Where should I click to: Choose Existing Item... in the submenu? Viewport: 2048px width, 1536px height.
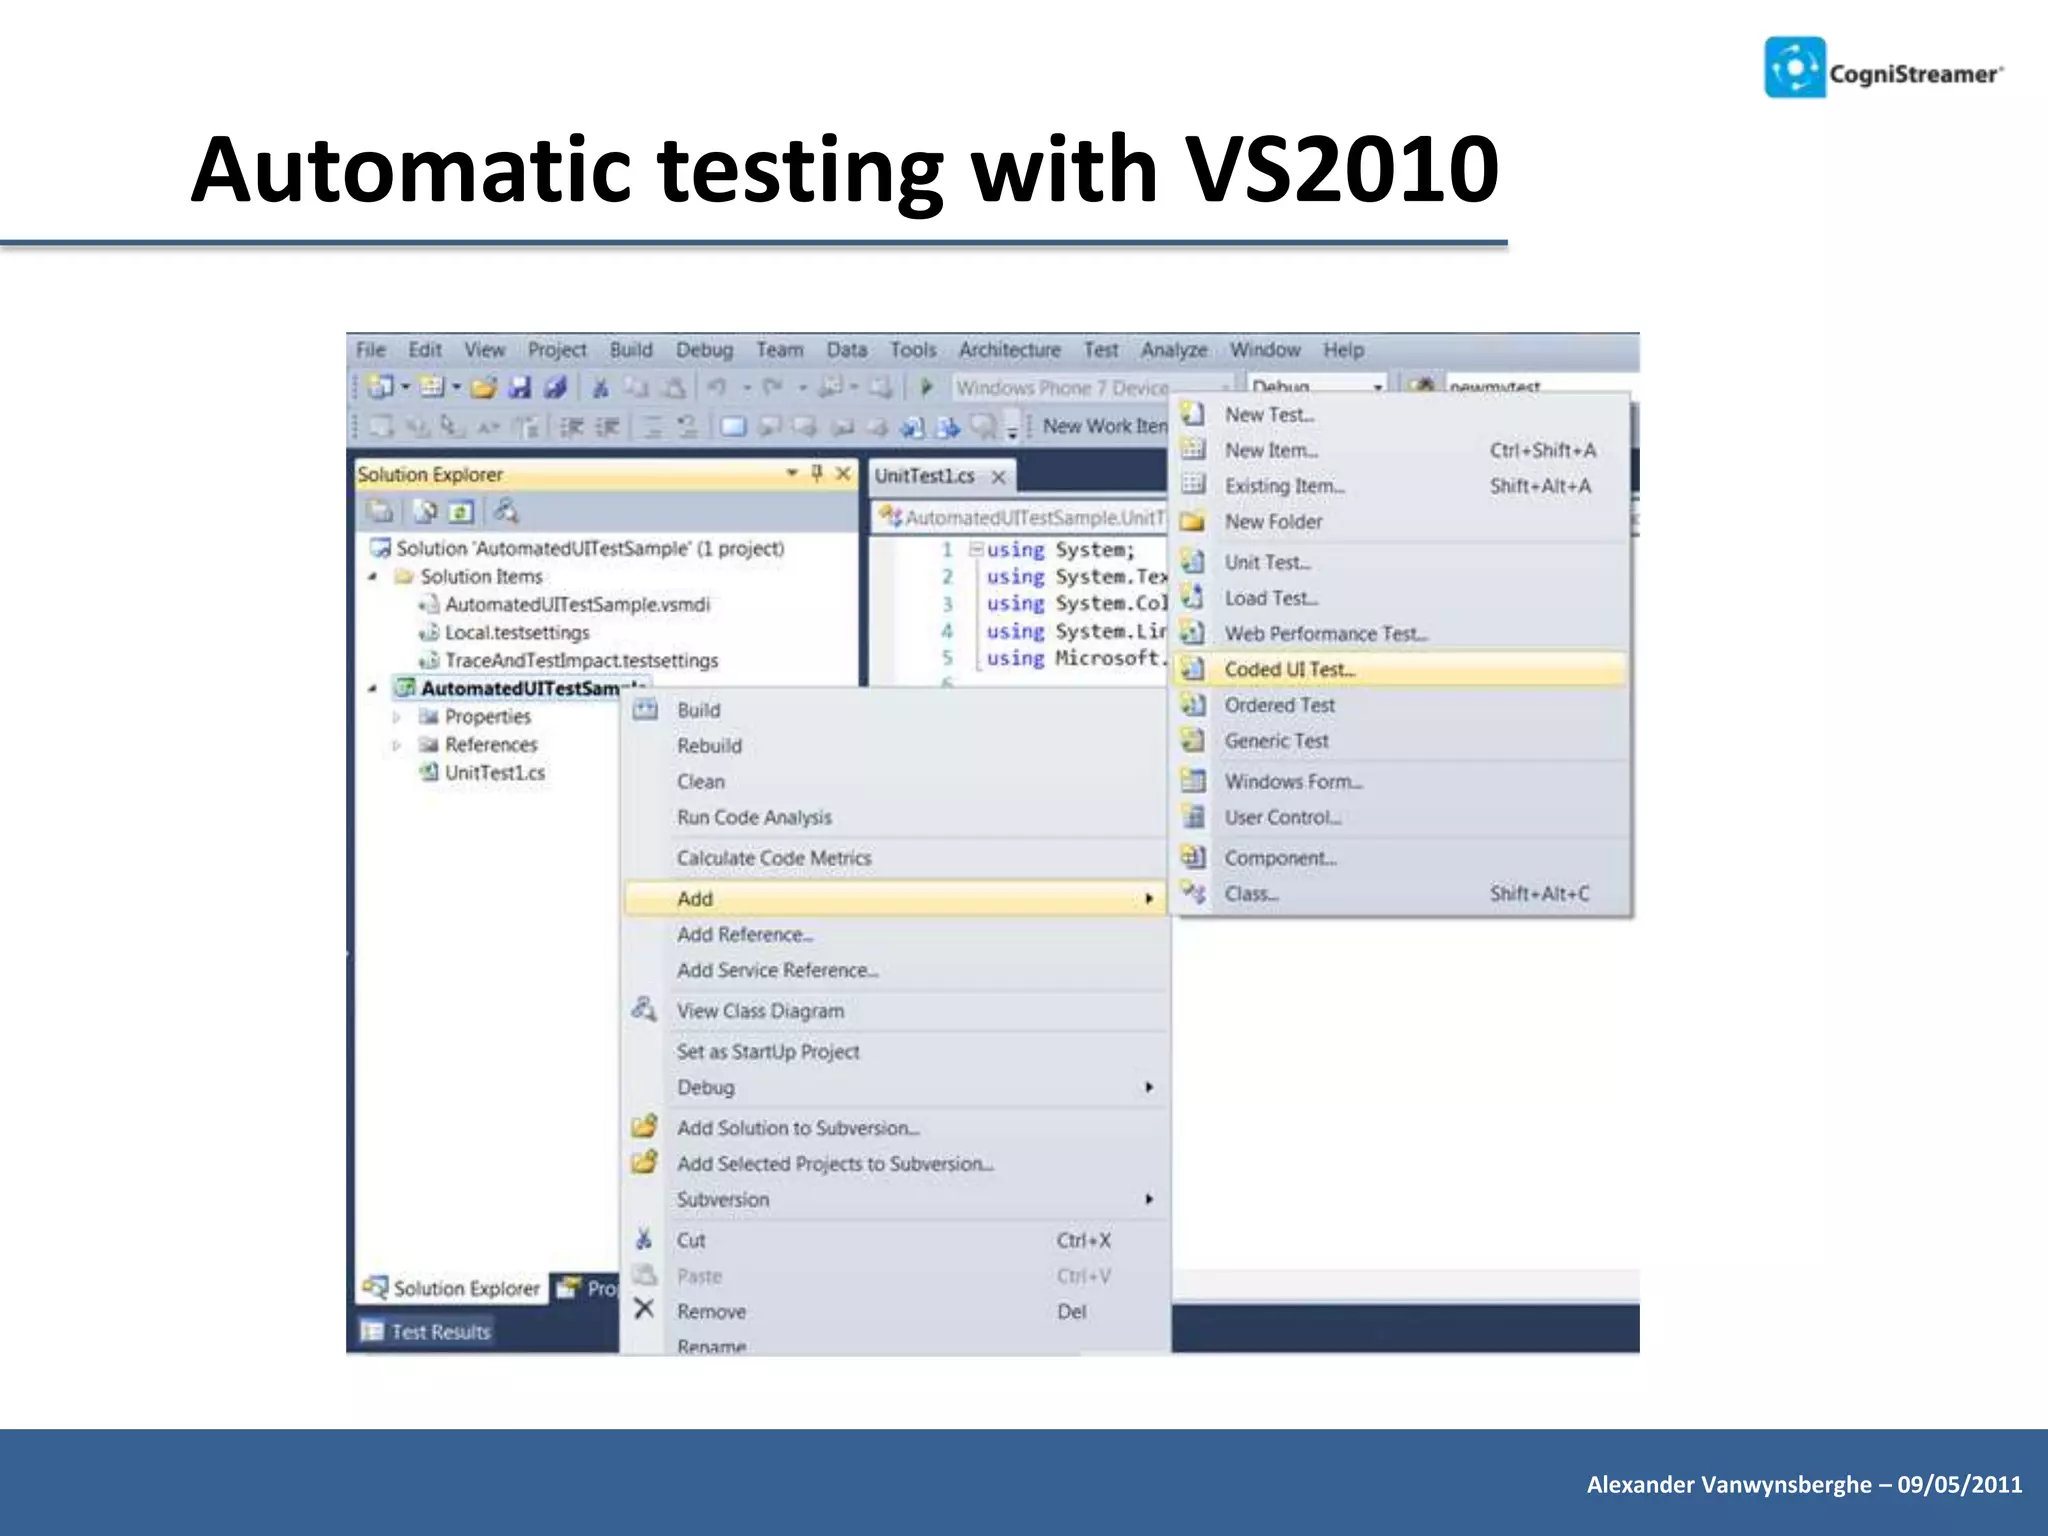tap(1399, 486)
